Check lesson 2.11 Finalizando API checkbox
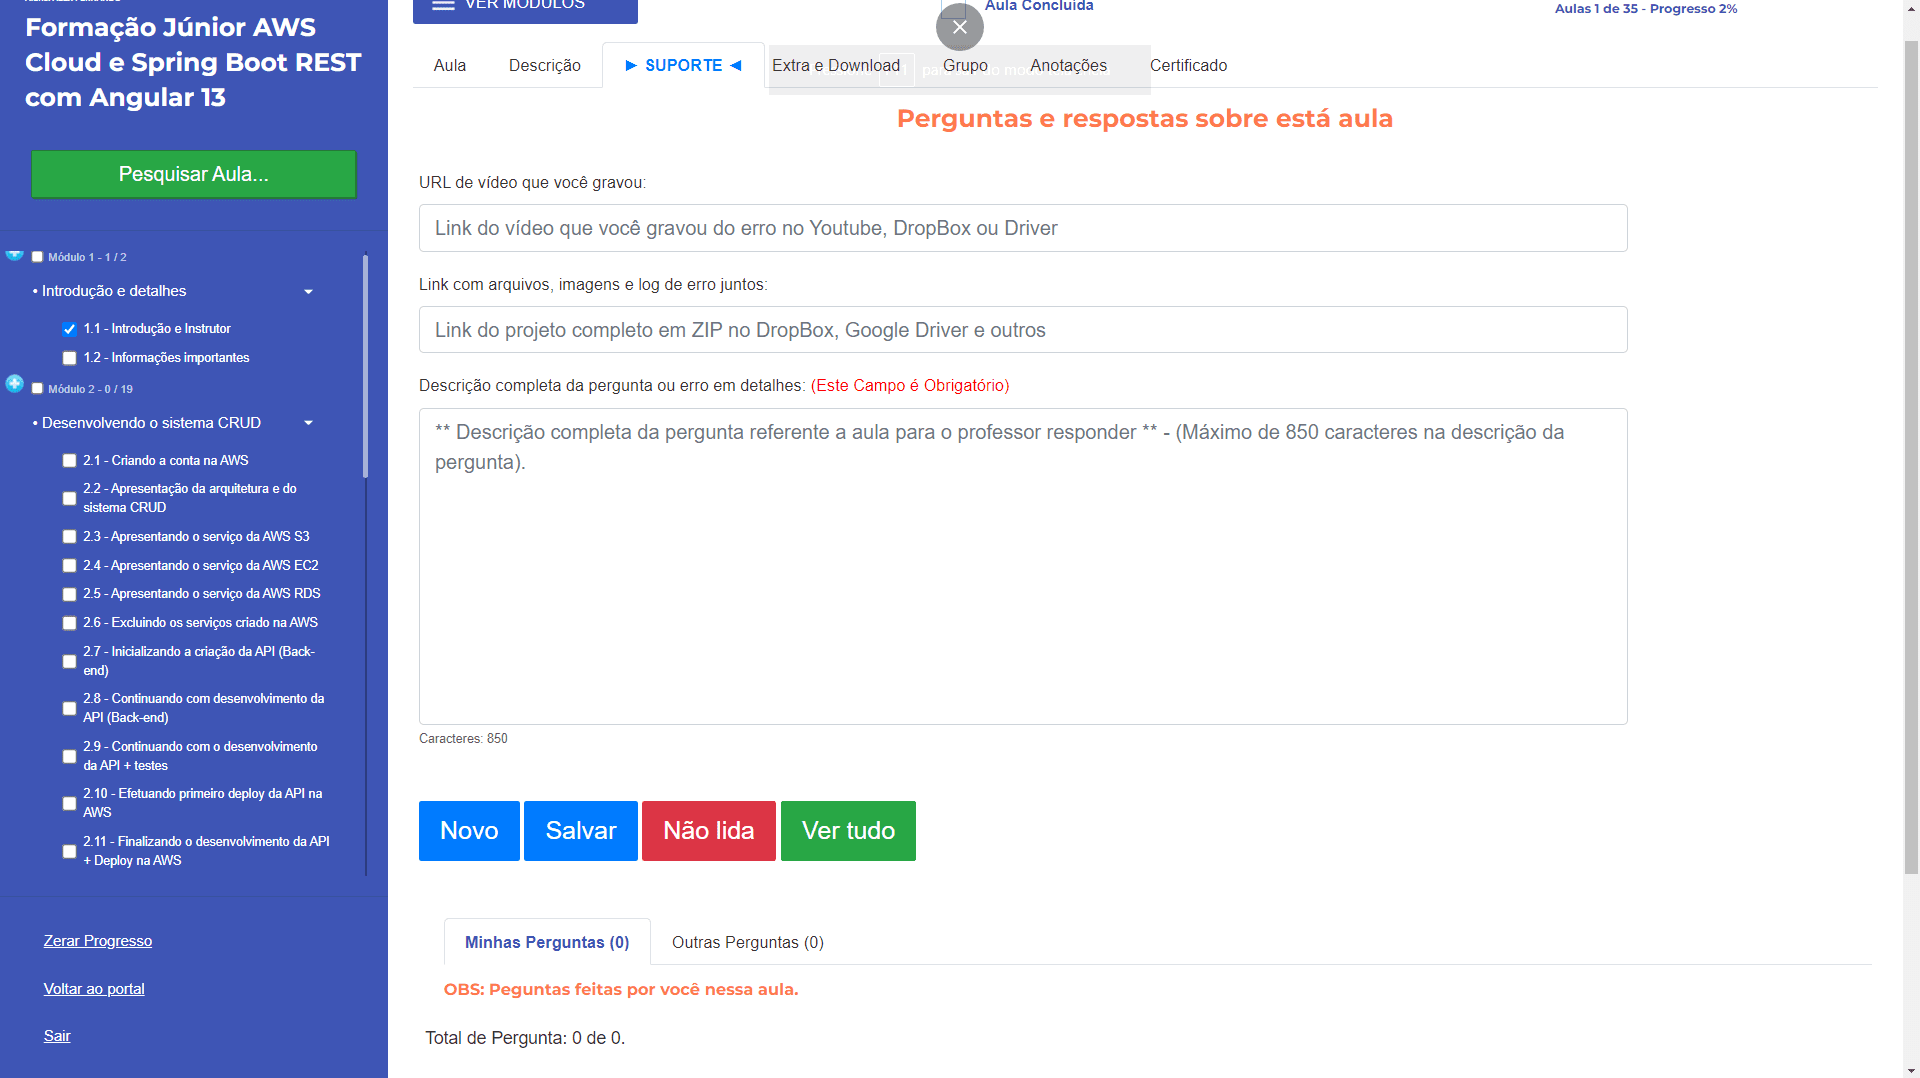 point(69,851)
